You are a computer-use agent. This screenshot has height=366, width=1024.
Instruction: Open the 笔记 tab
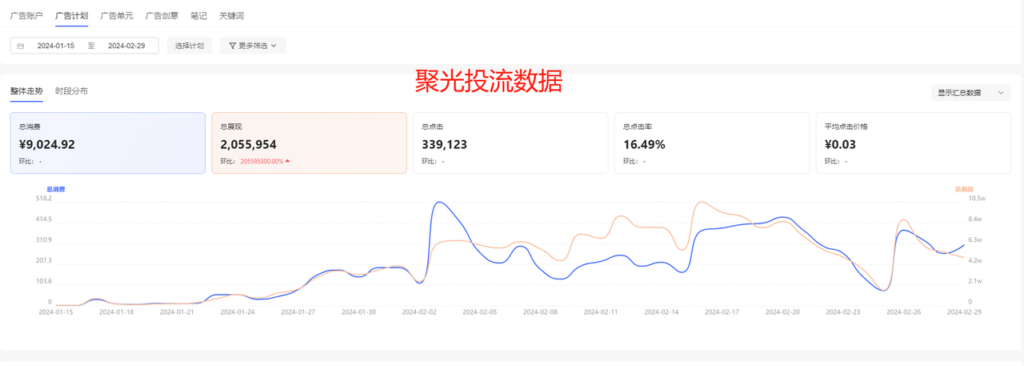click(x=198, y=15)
